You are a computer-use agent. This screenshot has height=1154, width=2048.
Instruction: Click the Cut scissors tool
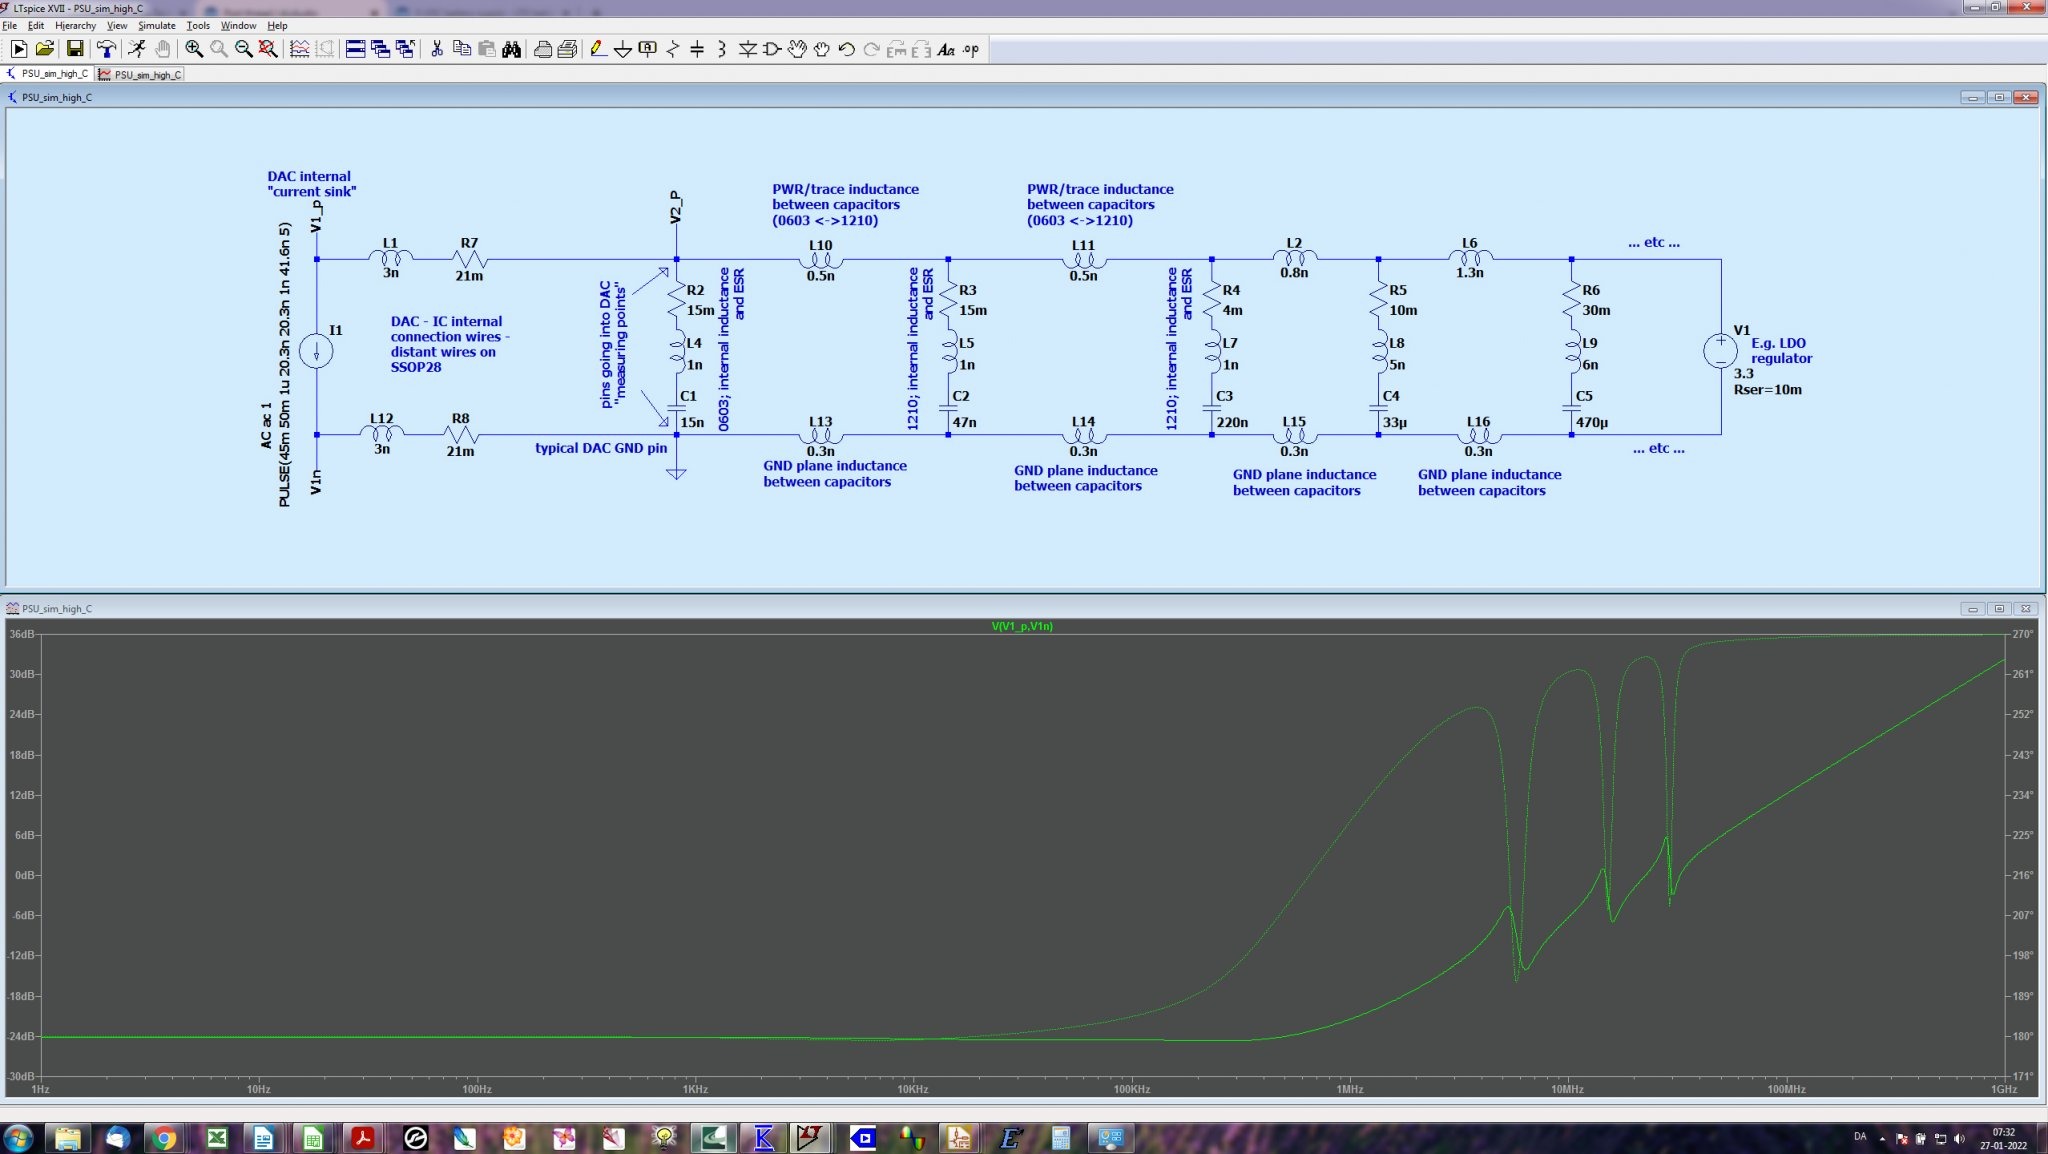click(437, 49)
